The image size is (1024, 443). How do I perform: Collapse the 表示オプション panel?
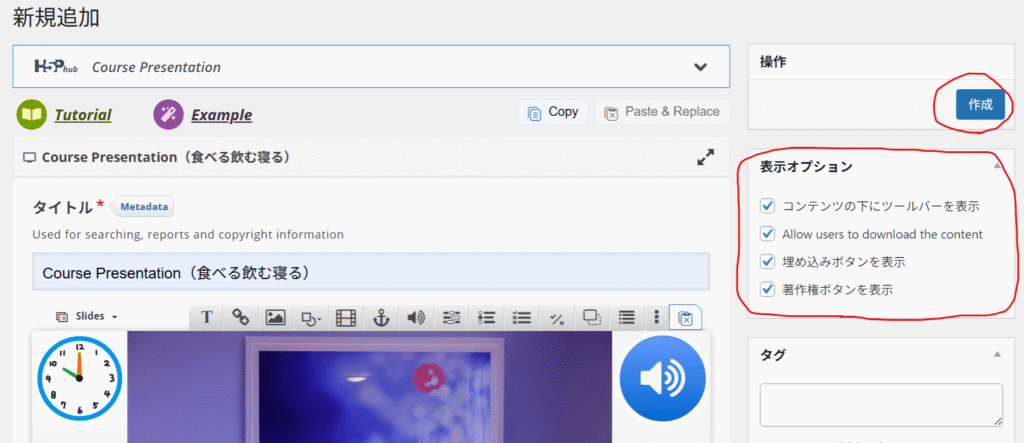996,166
